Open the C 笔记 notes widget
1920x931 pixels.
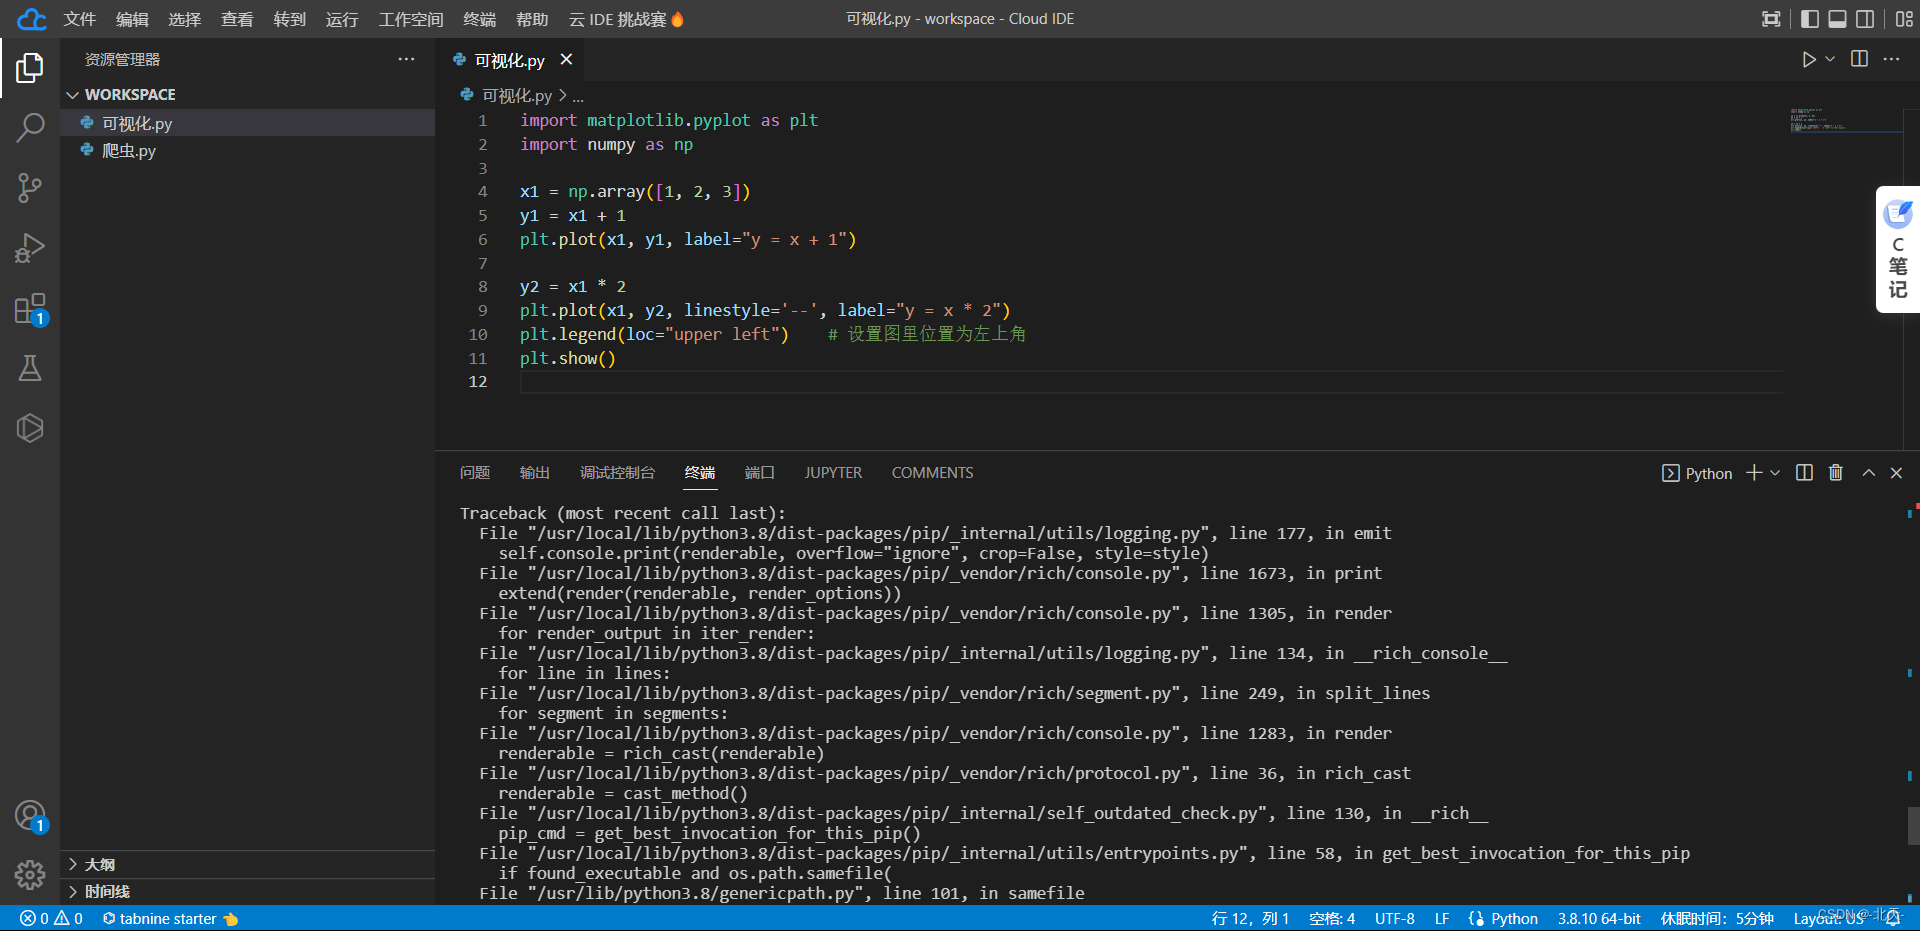click(1897, 249)
